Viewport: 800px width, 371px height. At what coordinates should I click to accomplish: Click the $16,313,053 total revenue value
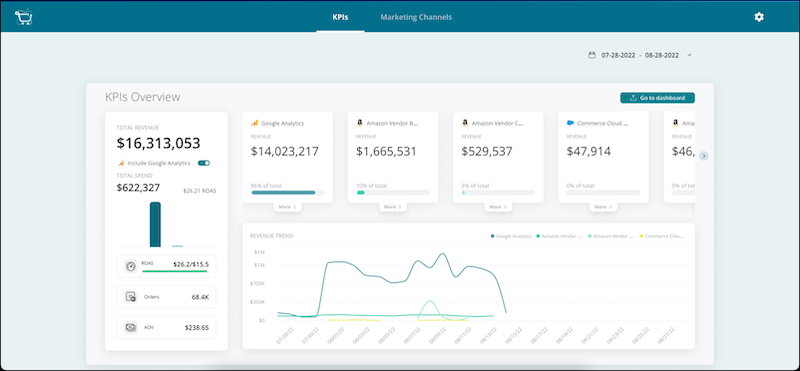[x=159, y=143]
